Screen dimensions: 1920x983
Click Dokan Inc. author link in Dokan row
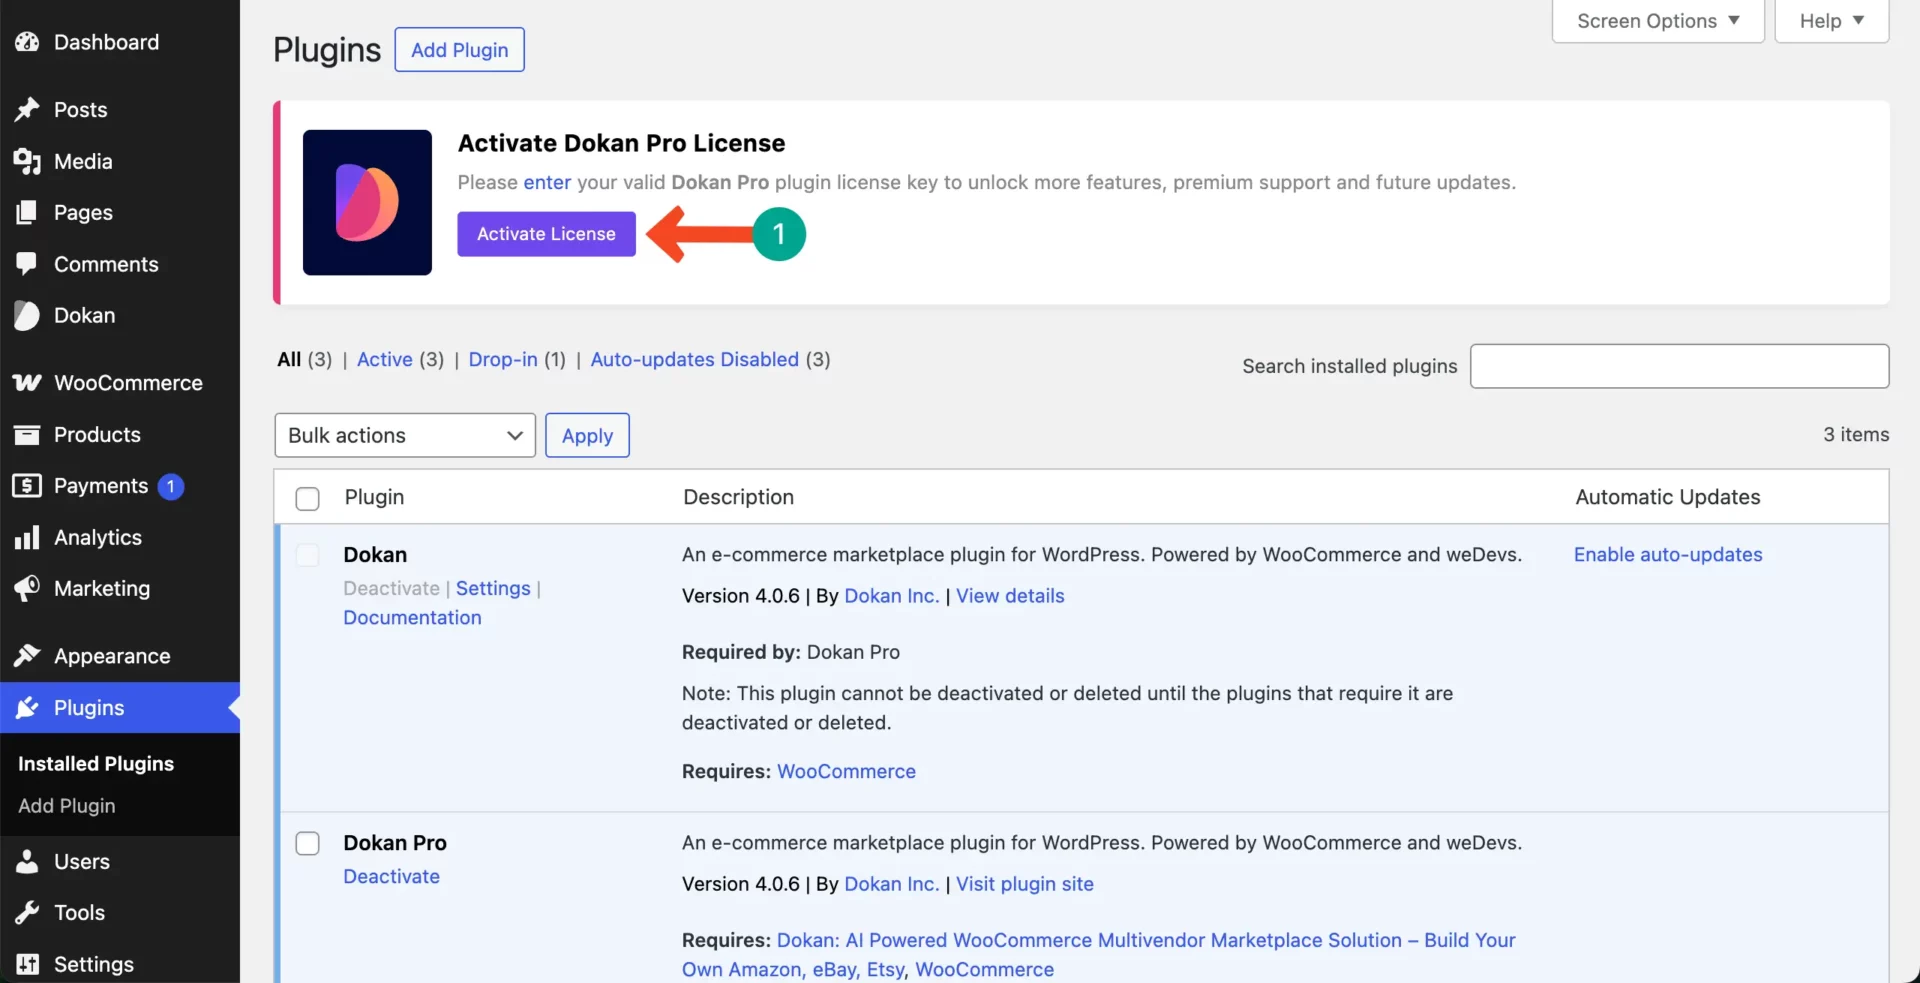pyautogui.click(x=892, y=596)
